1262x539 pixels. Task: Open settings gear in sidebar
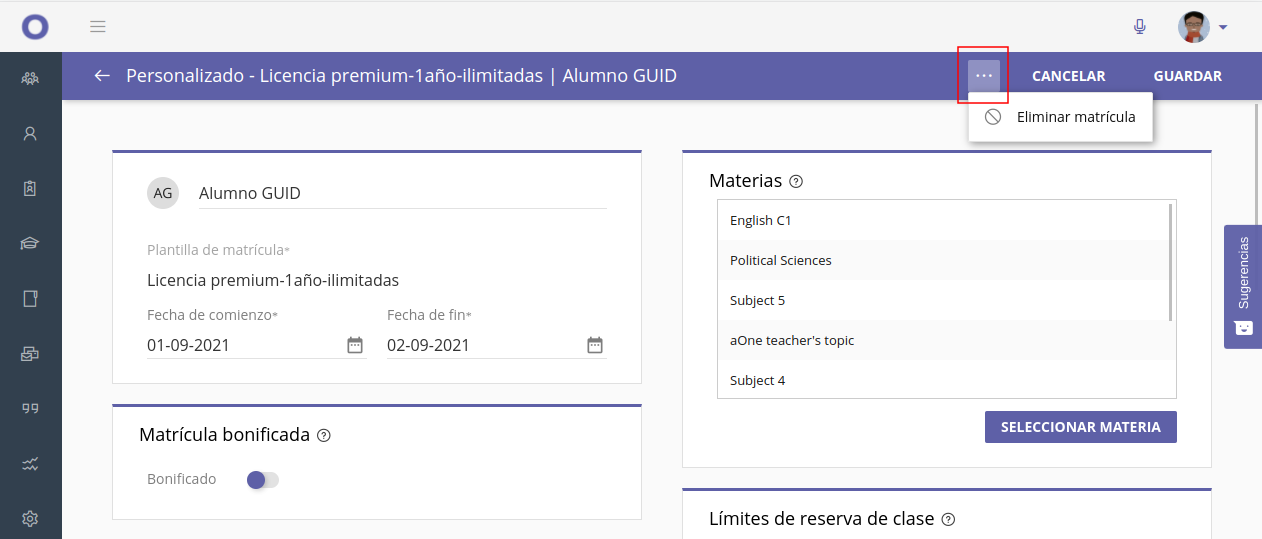click(30, 518)
